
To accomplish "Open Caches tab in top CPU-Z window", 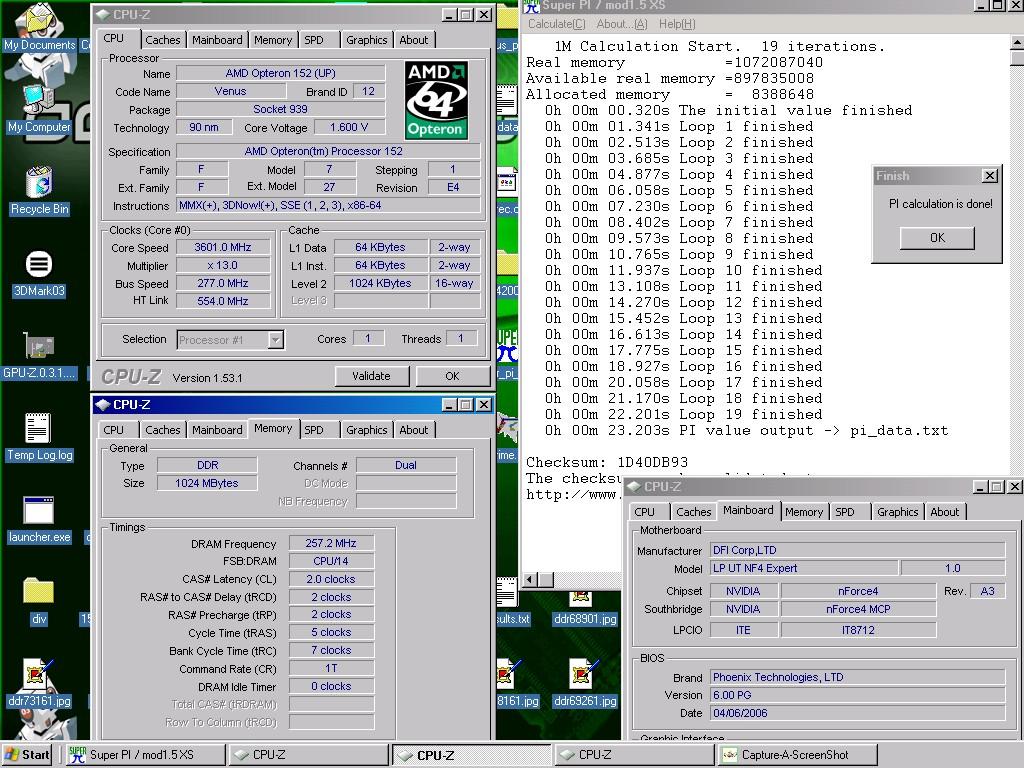I will 163,40.
